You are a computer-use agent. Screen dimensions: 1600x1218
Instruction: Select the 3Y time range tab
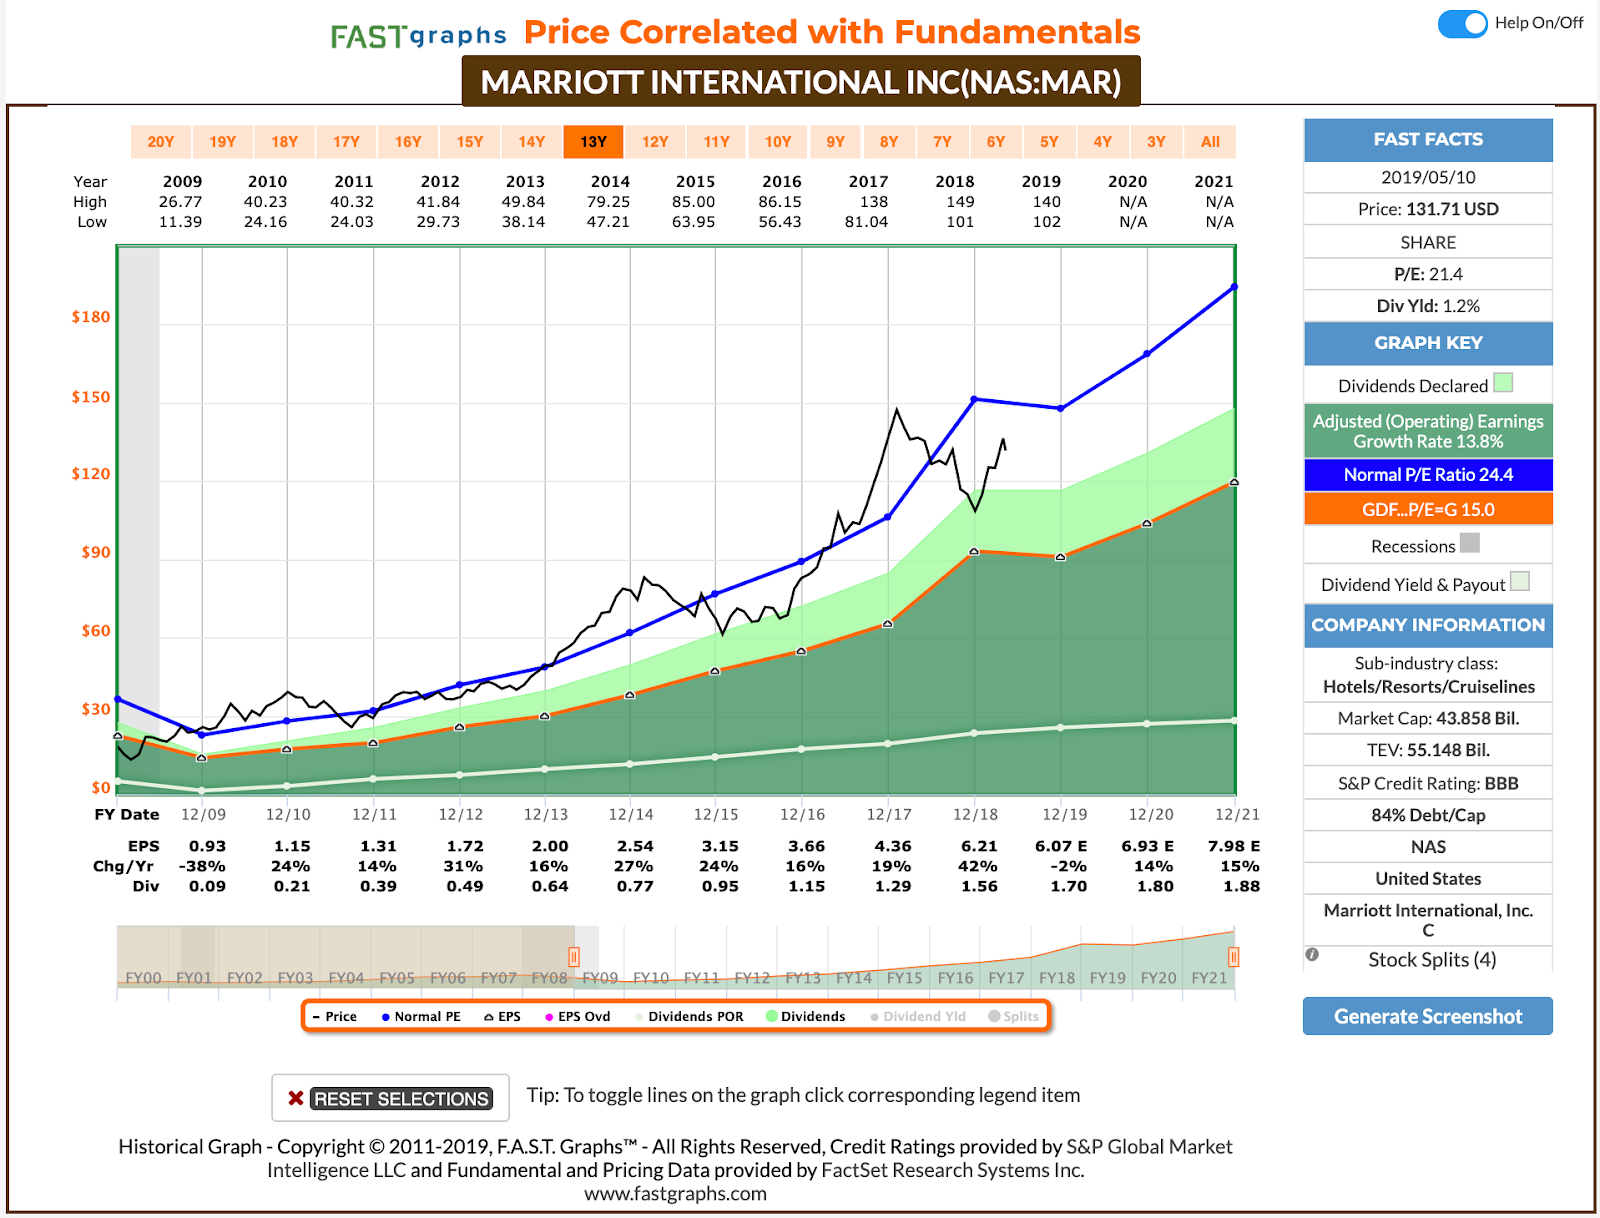coord(1156,142)
